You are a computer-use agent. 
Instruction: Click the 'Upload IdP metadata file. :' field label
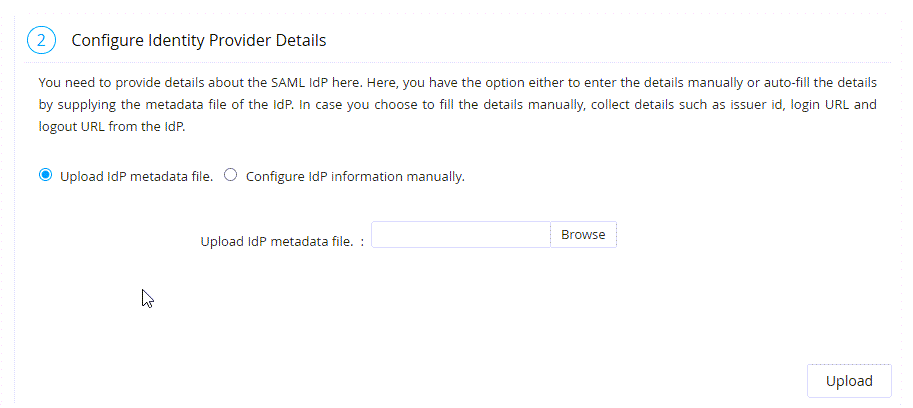pyautogui.click(x=282, y=241)
